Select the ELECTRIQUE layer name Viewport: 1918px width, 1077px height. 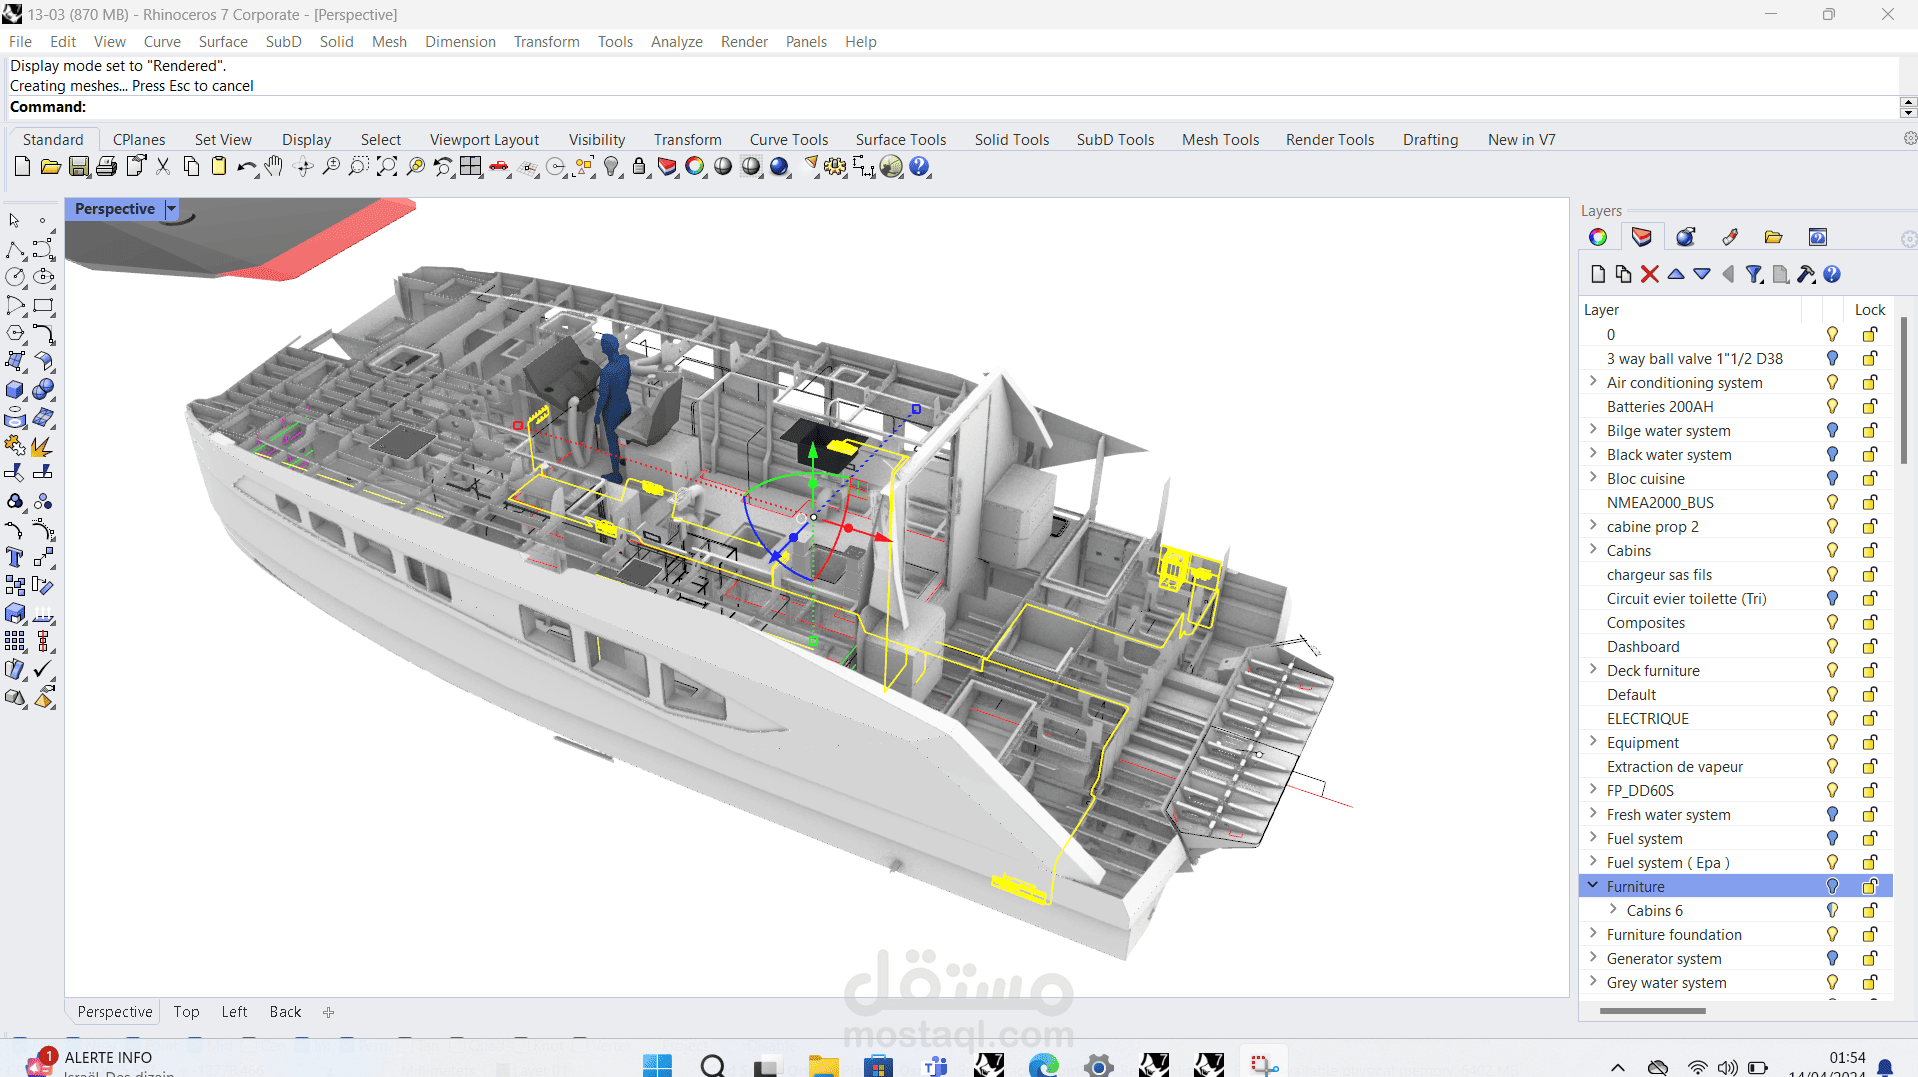point(1647,719)
